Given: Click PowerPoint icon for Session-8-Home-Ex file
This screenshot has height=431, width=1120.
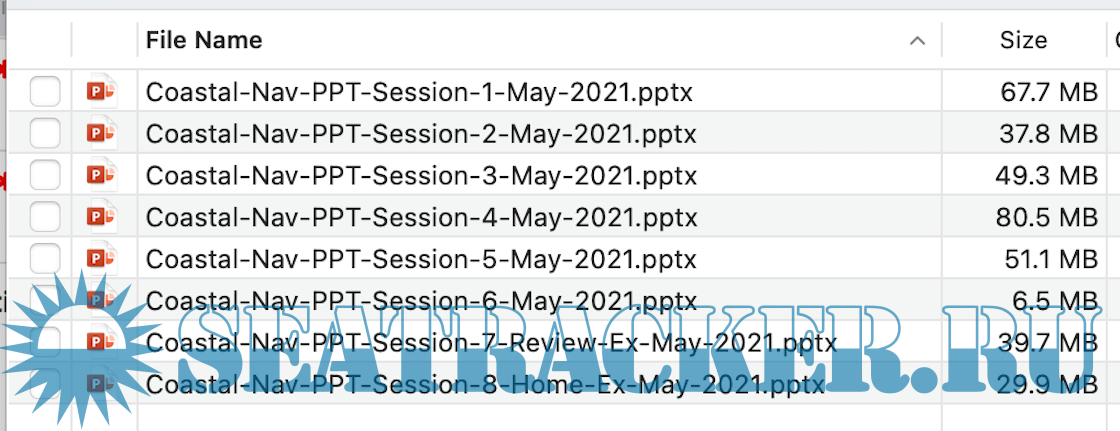Looking at the screenshot, I should pos(101,384).
